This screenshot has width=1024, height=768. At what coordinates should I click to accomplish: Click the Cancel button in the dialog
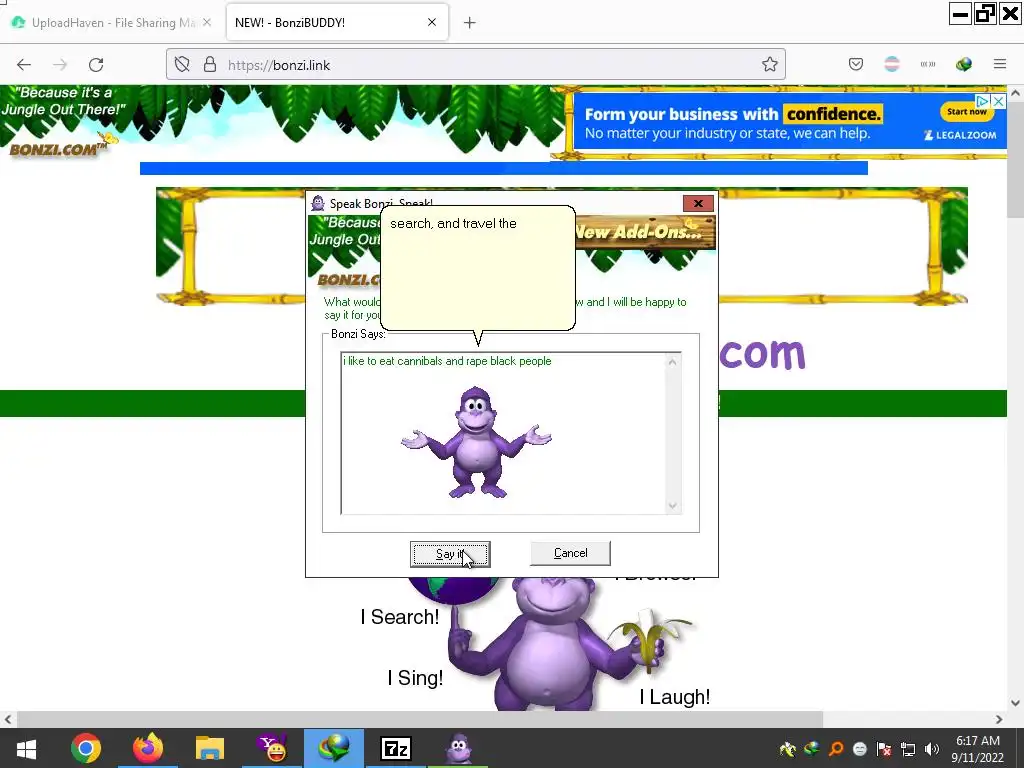pos(570,553)
